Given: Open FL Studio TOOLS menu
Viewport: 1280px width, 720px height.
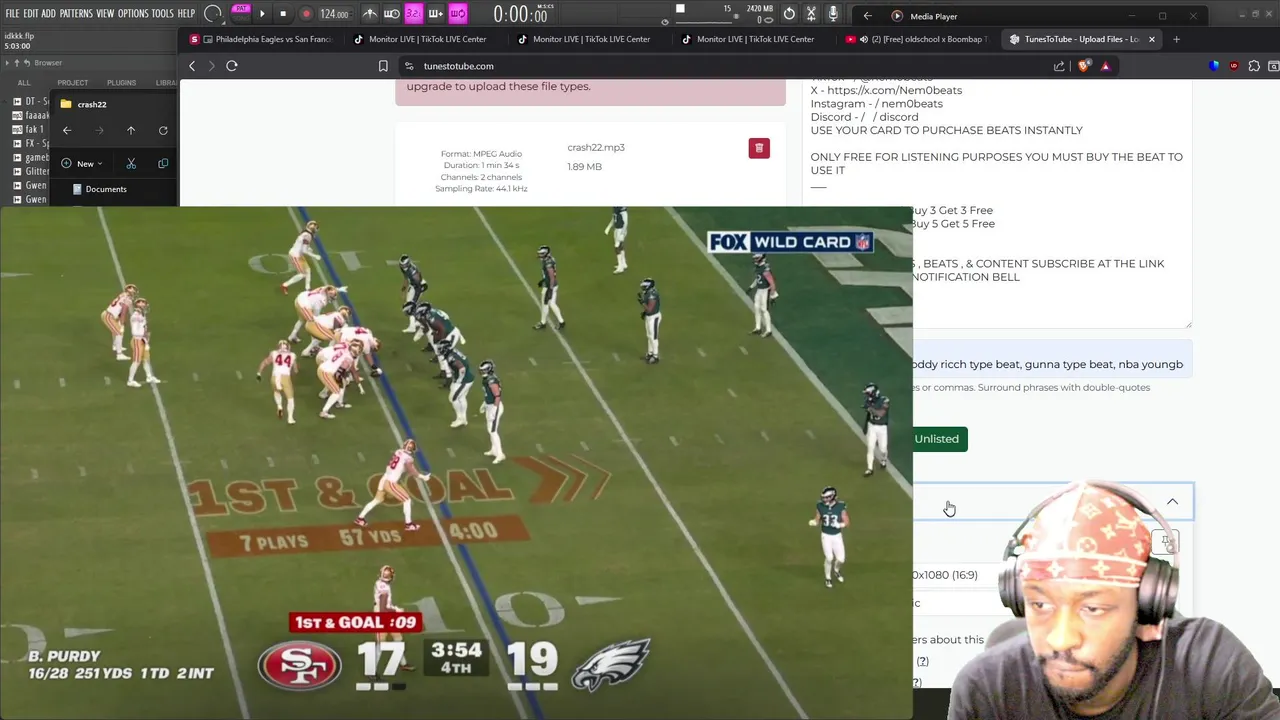Looking at the screenshot, I should pos(162,14).
